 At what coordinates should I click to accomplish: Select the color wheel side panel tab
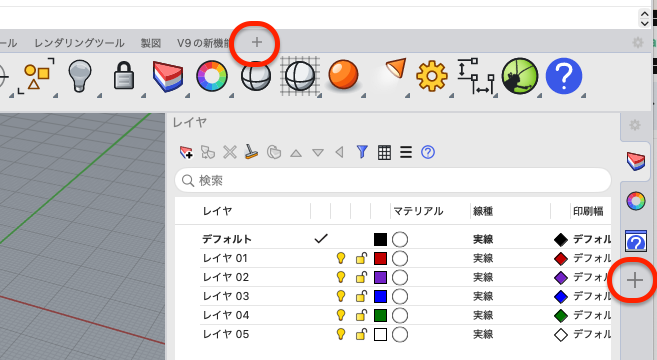point(636,201)
